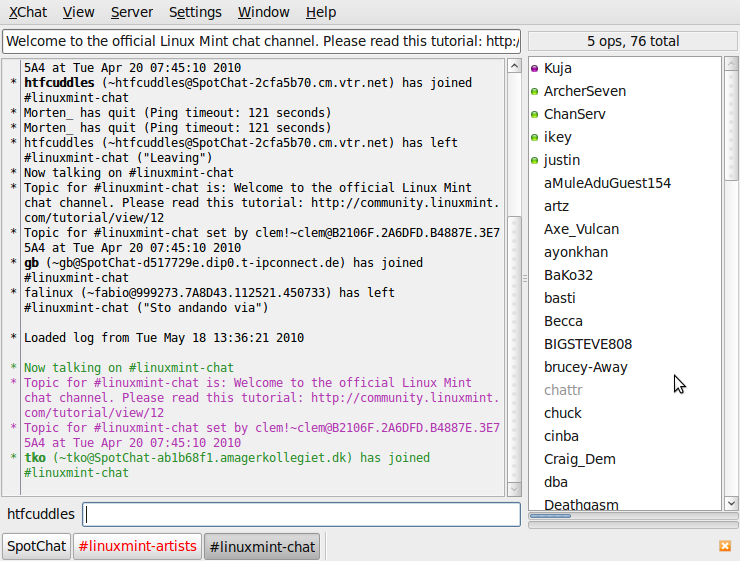Select the greyed-out user chattr
This screenshot has width=740, height=561.
(x=625, y=391)
